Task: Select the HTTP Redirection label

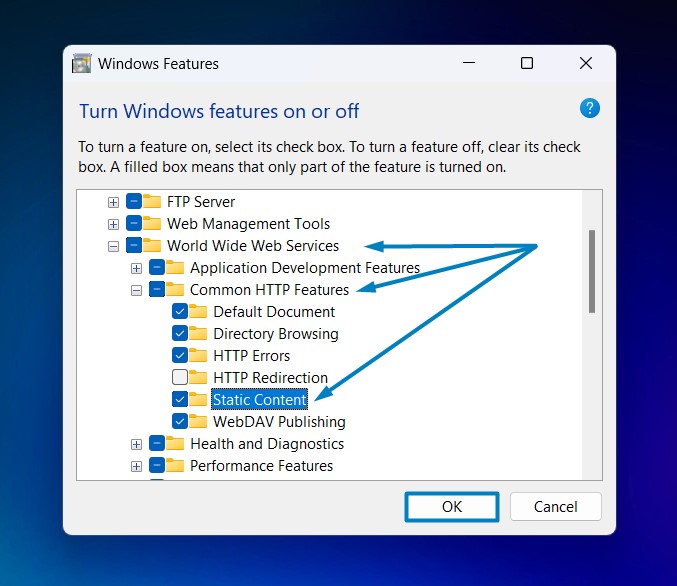Action: (271, 378)
